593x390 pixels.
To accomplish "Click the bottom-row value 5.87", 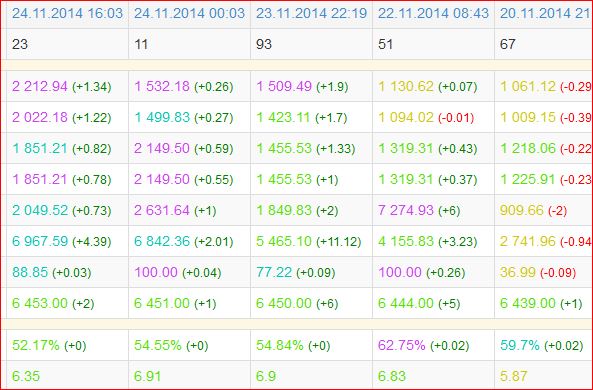I will [514, 376].
